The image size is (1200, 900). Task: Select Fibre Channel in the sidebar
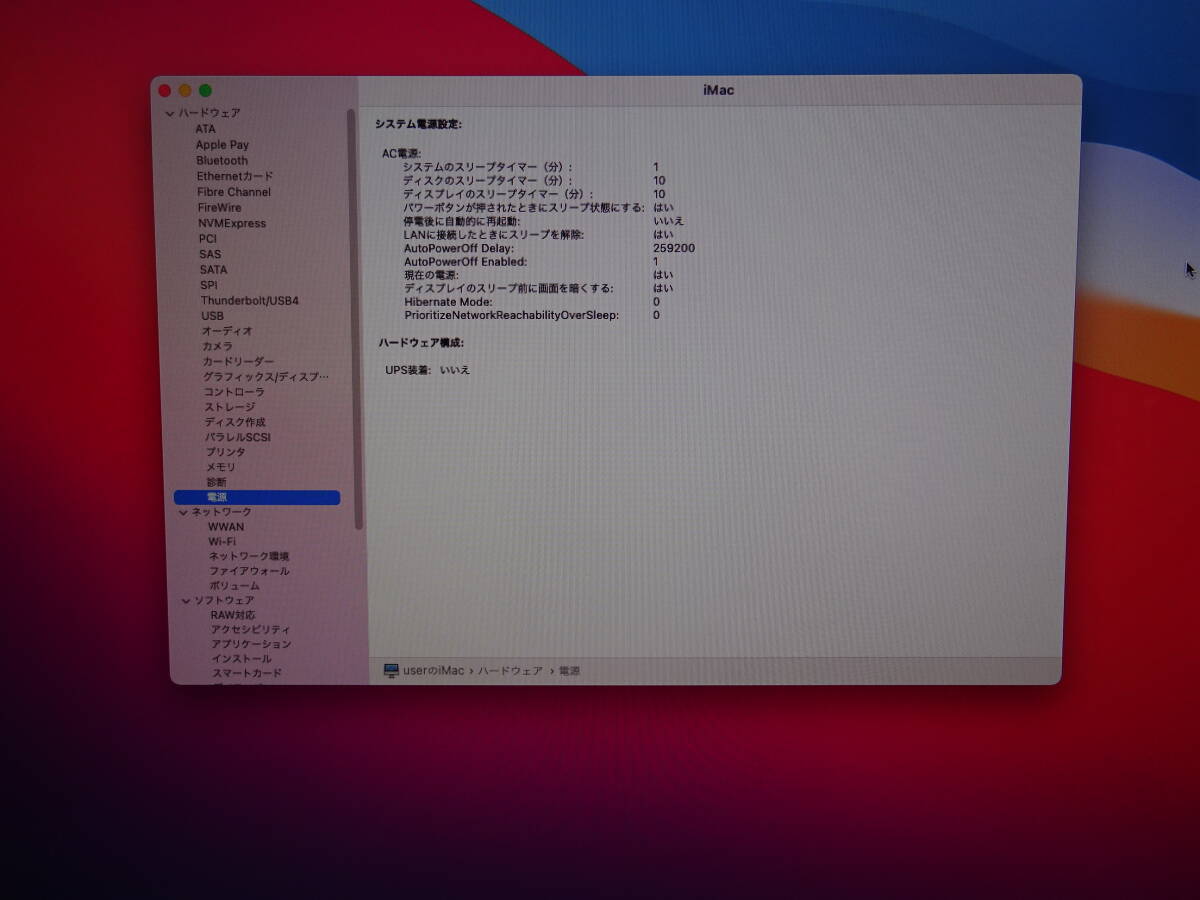(x=234, y=192)
